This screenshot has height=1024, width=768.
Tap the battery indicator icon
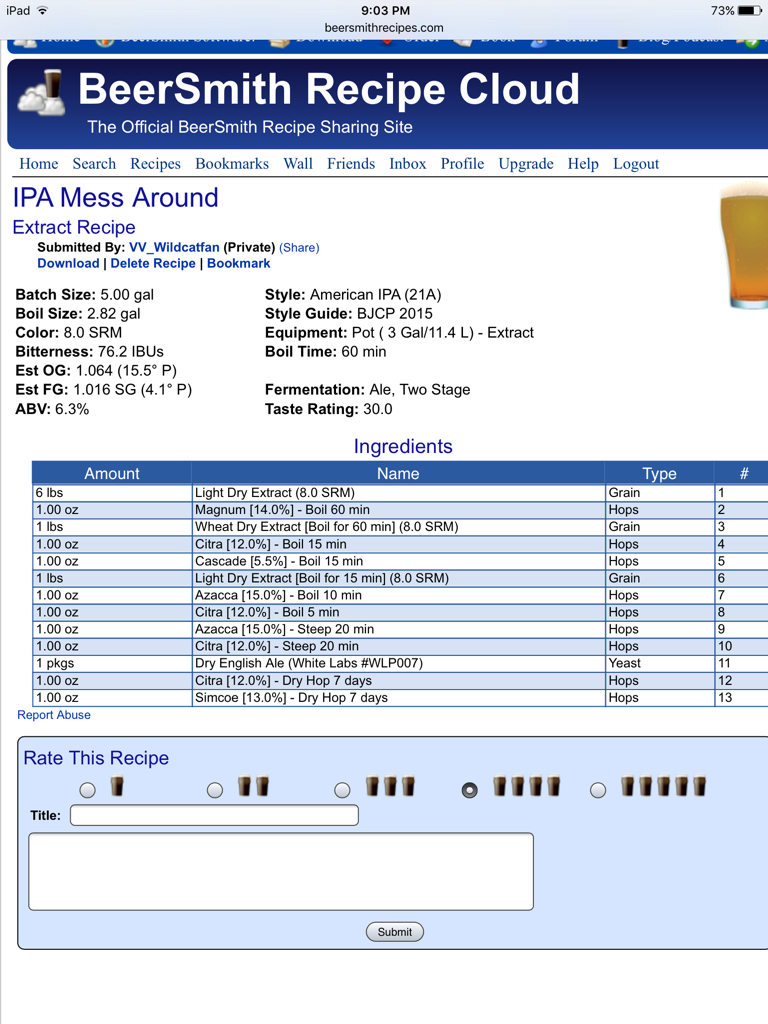coord(750,10)
